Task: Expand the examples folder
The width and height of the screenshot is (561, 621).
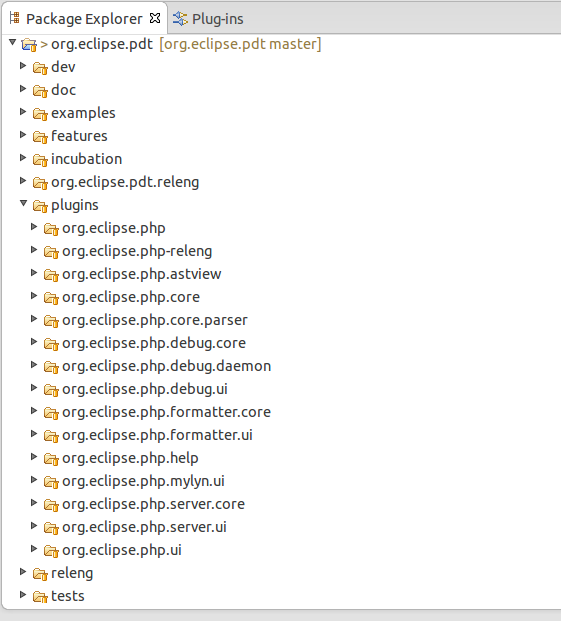Action: (x=23, y=112)
